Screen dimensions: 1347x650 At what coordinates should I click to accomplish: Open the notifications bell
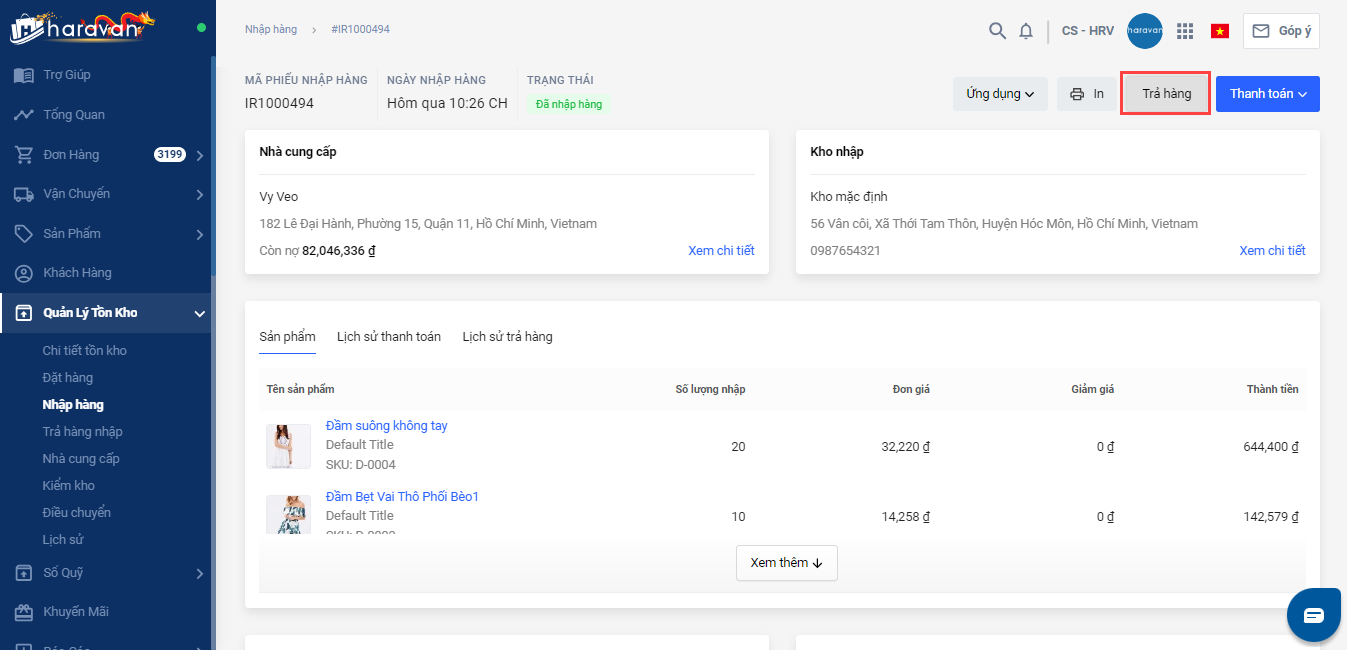click(1026, 31)
